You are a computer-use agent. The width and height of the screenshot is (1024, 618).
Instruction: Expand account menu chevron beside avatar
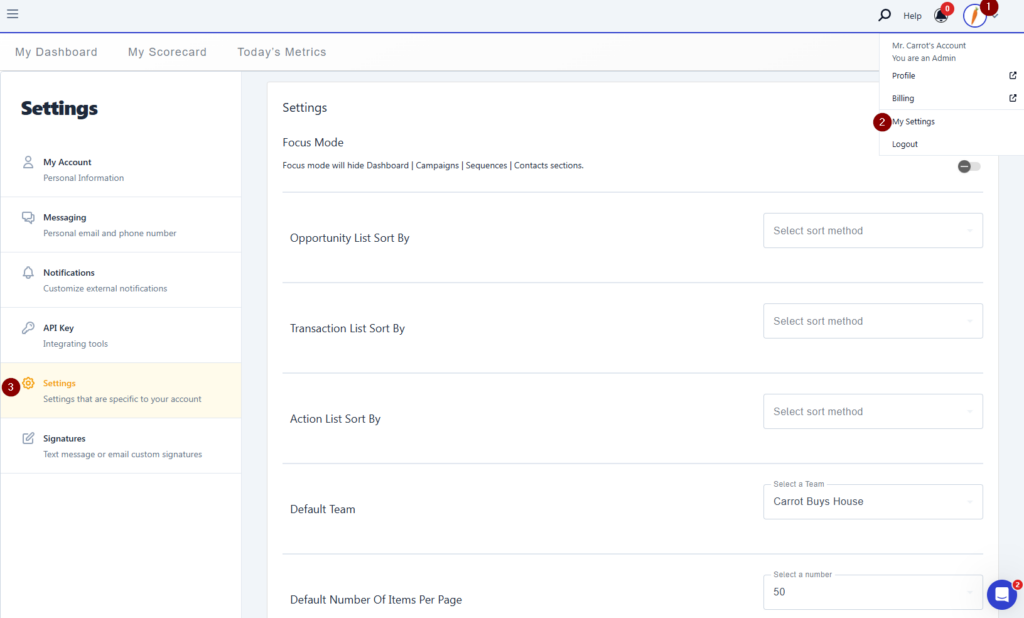(995, 16)
